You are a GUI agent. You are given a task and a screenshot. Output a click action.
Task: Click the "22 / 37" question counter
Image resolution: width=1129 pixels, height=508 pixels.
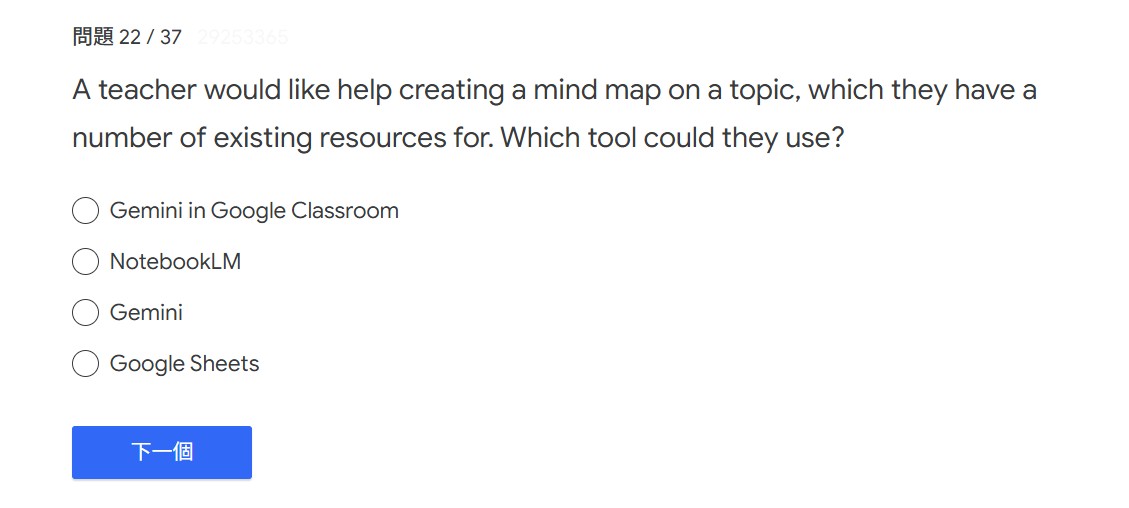(150, 38)
